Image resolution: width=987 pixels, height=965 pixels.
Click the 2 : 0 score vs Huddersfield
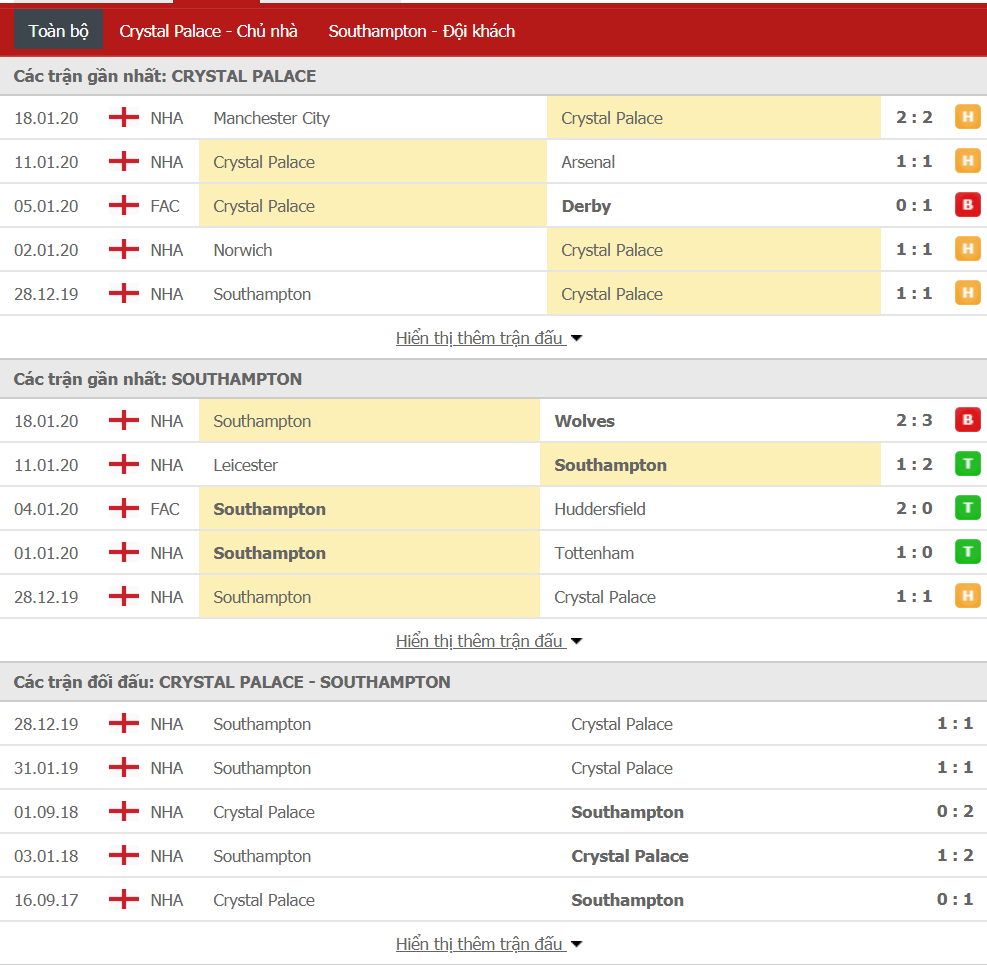click(x=914, y=508)
